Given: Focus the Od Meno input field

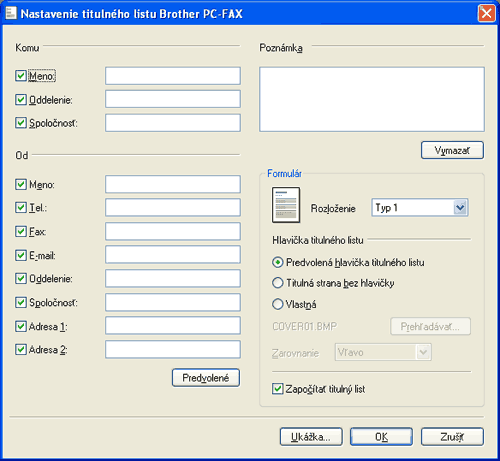Looking at the screenshot, I should pos(173,184).
